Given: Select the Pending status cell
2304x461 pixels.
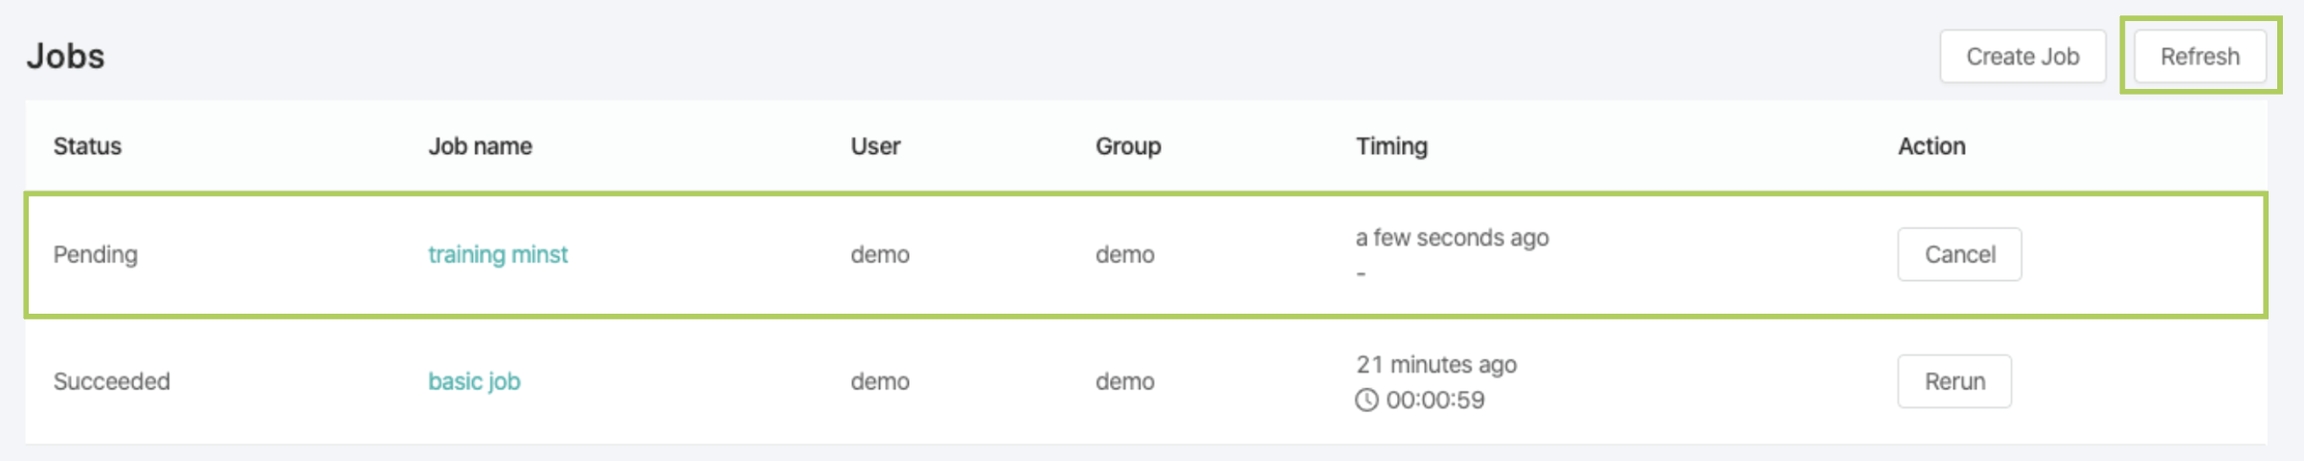Looking at the screenshot, I should pyautogui.click(x=95, y=254).
